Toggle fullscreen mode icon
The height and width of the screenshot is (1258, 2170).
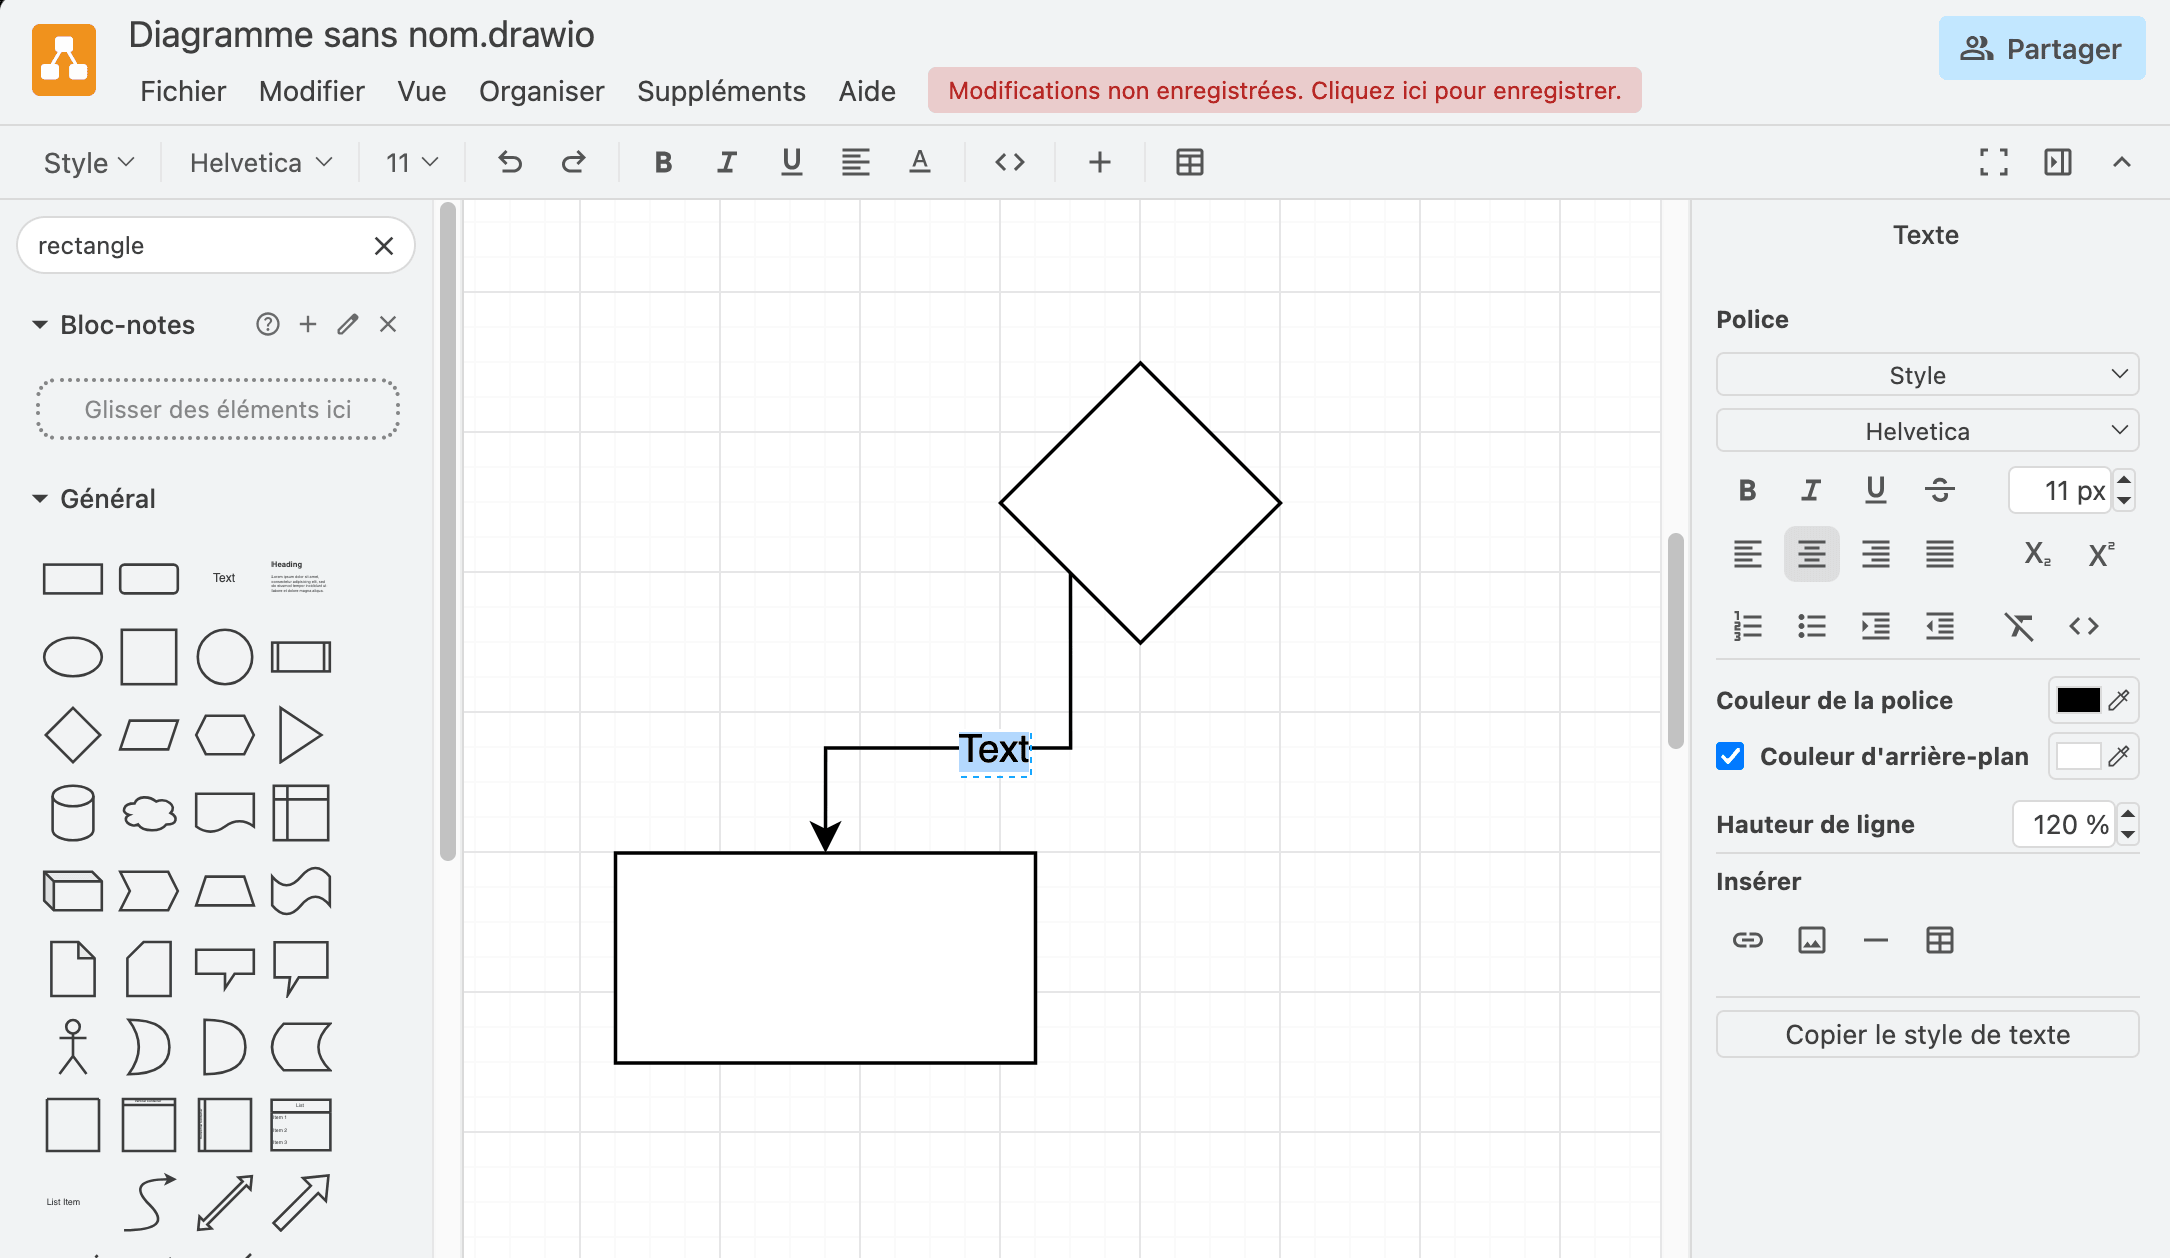click(x=1993, y=162)
